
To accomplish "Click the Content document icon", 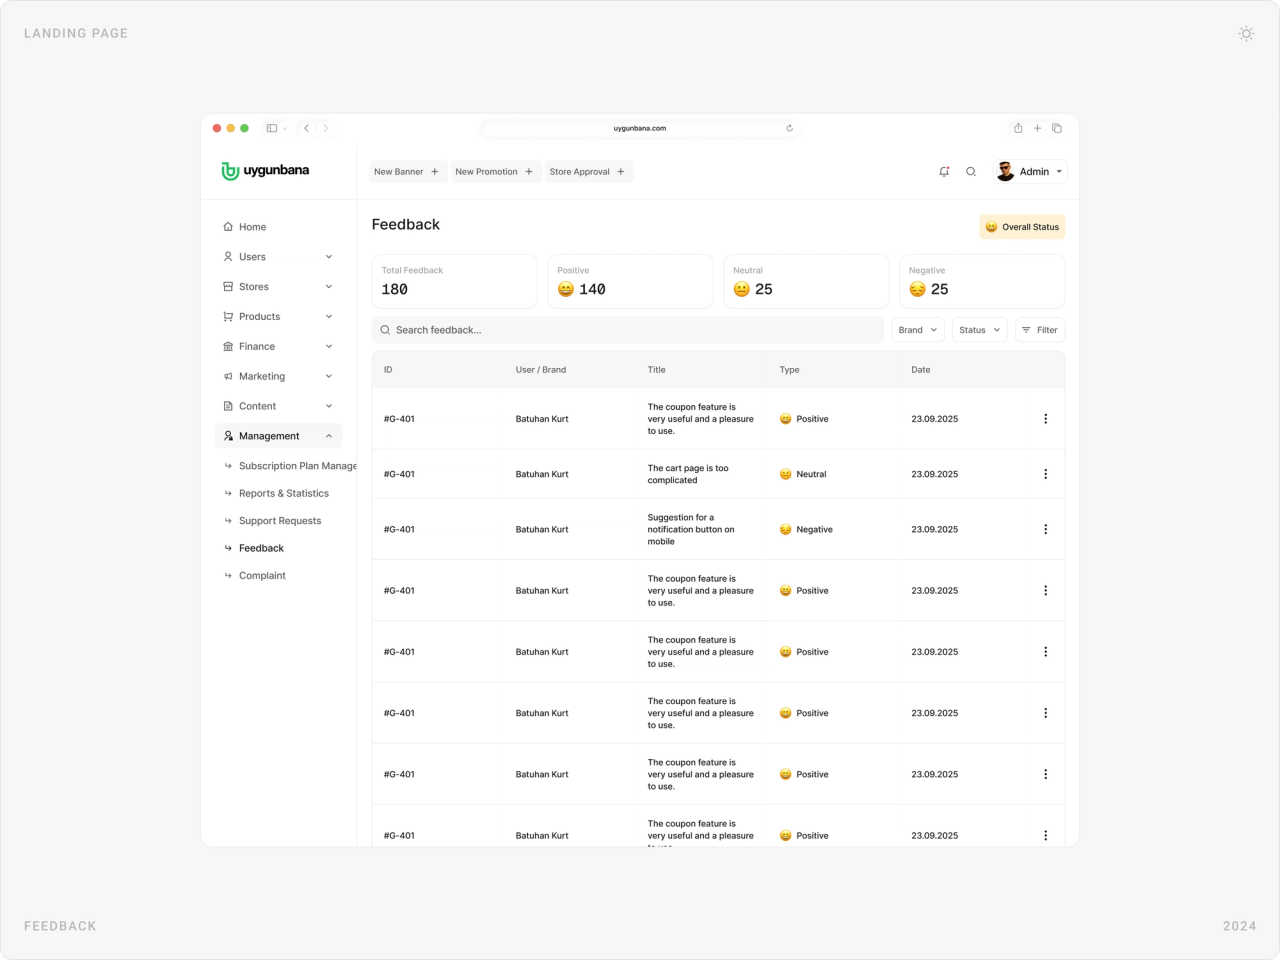I will point(228,407).
